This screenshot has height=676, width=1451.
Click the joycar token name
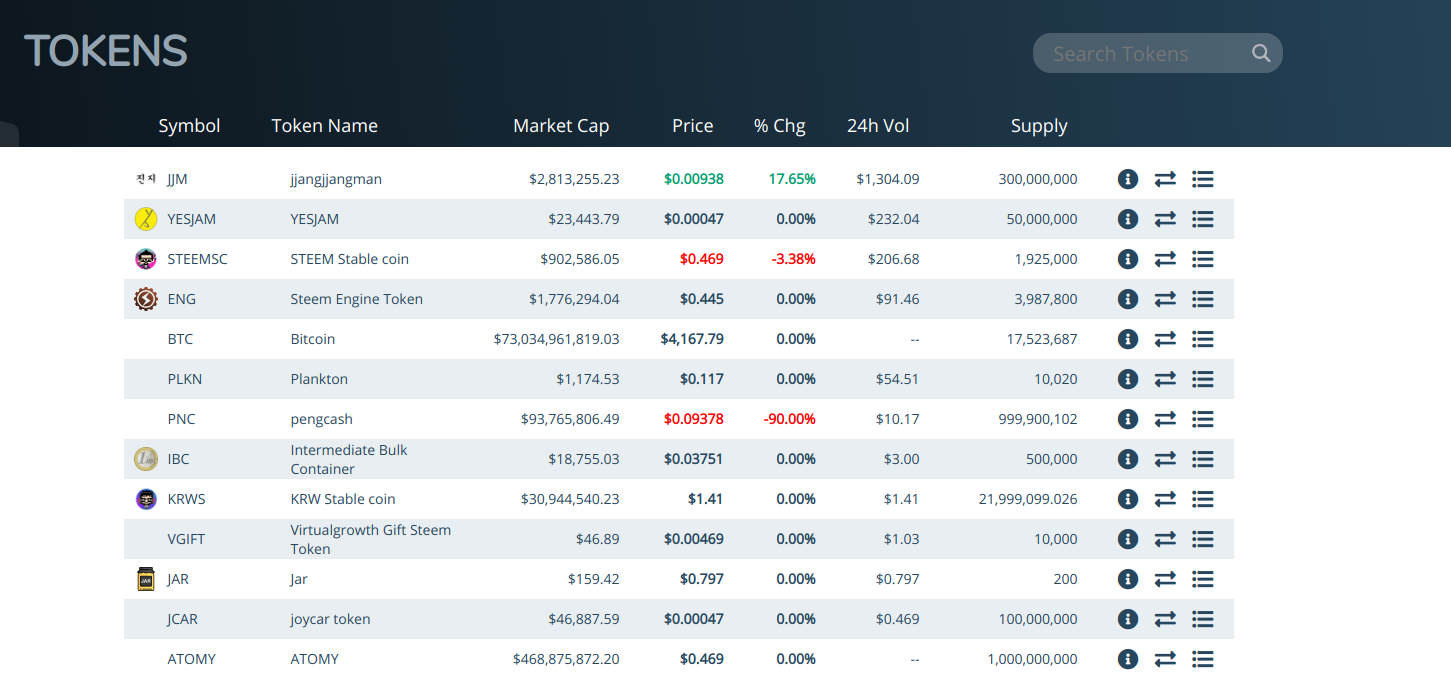(331, 619)
